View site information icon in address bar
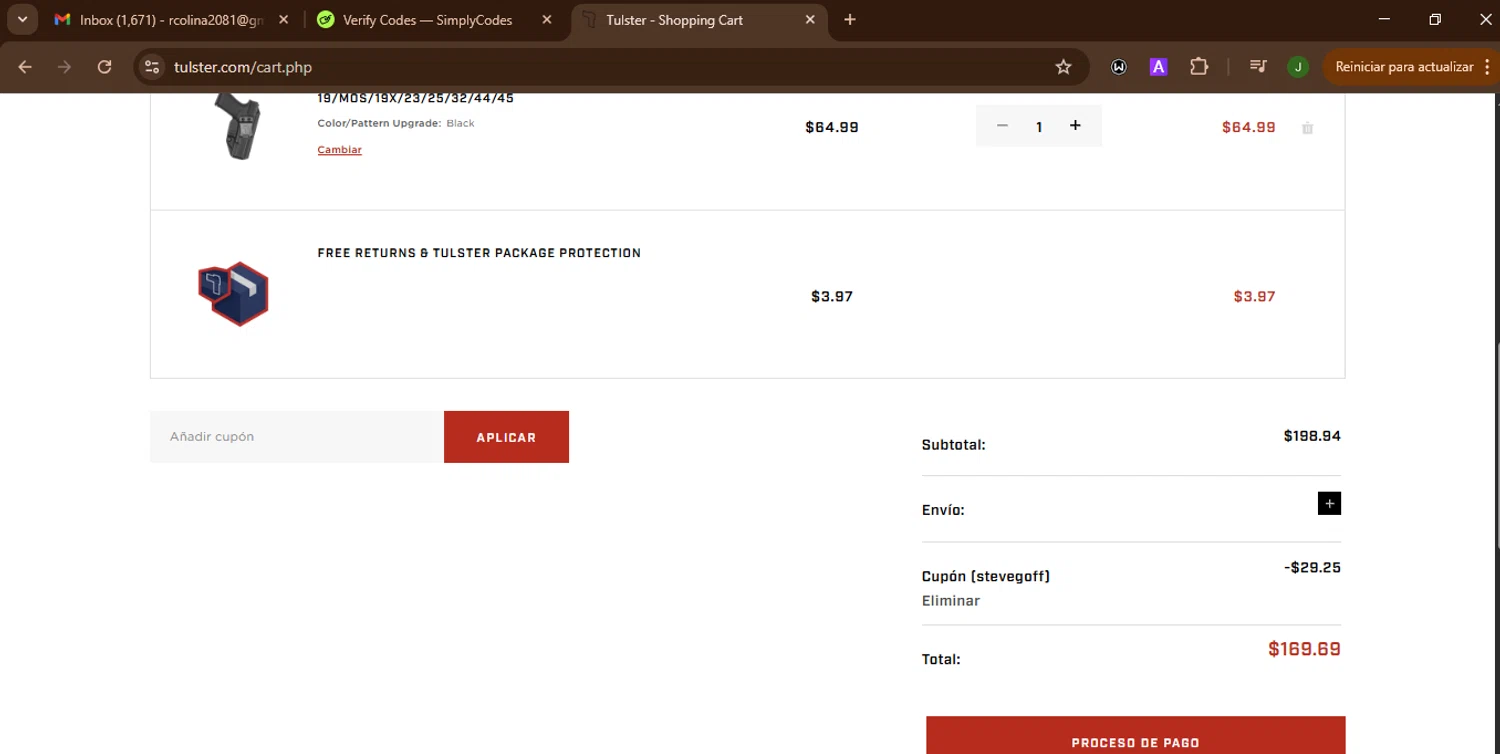Viewport: 1500px width, 754px height. point(152,67)
